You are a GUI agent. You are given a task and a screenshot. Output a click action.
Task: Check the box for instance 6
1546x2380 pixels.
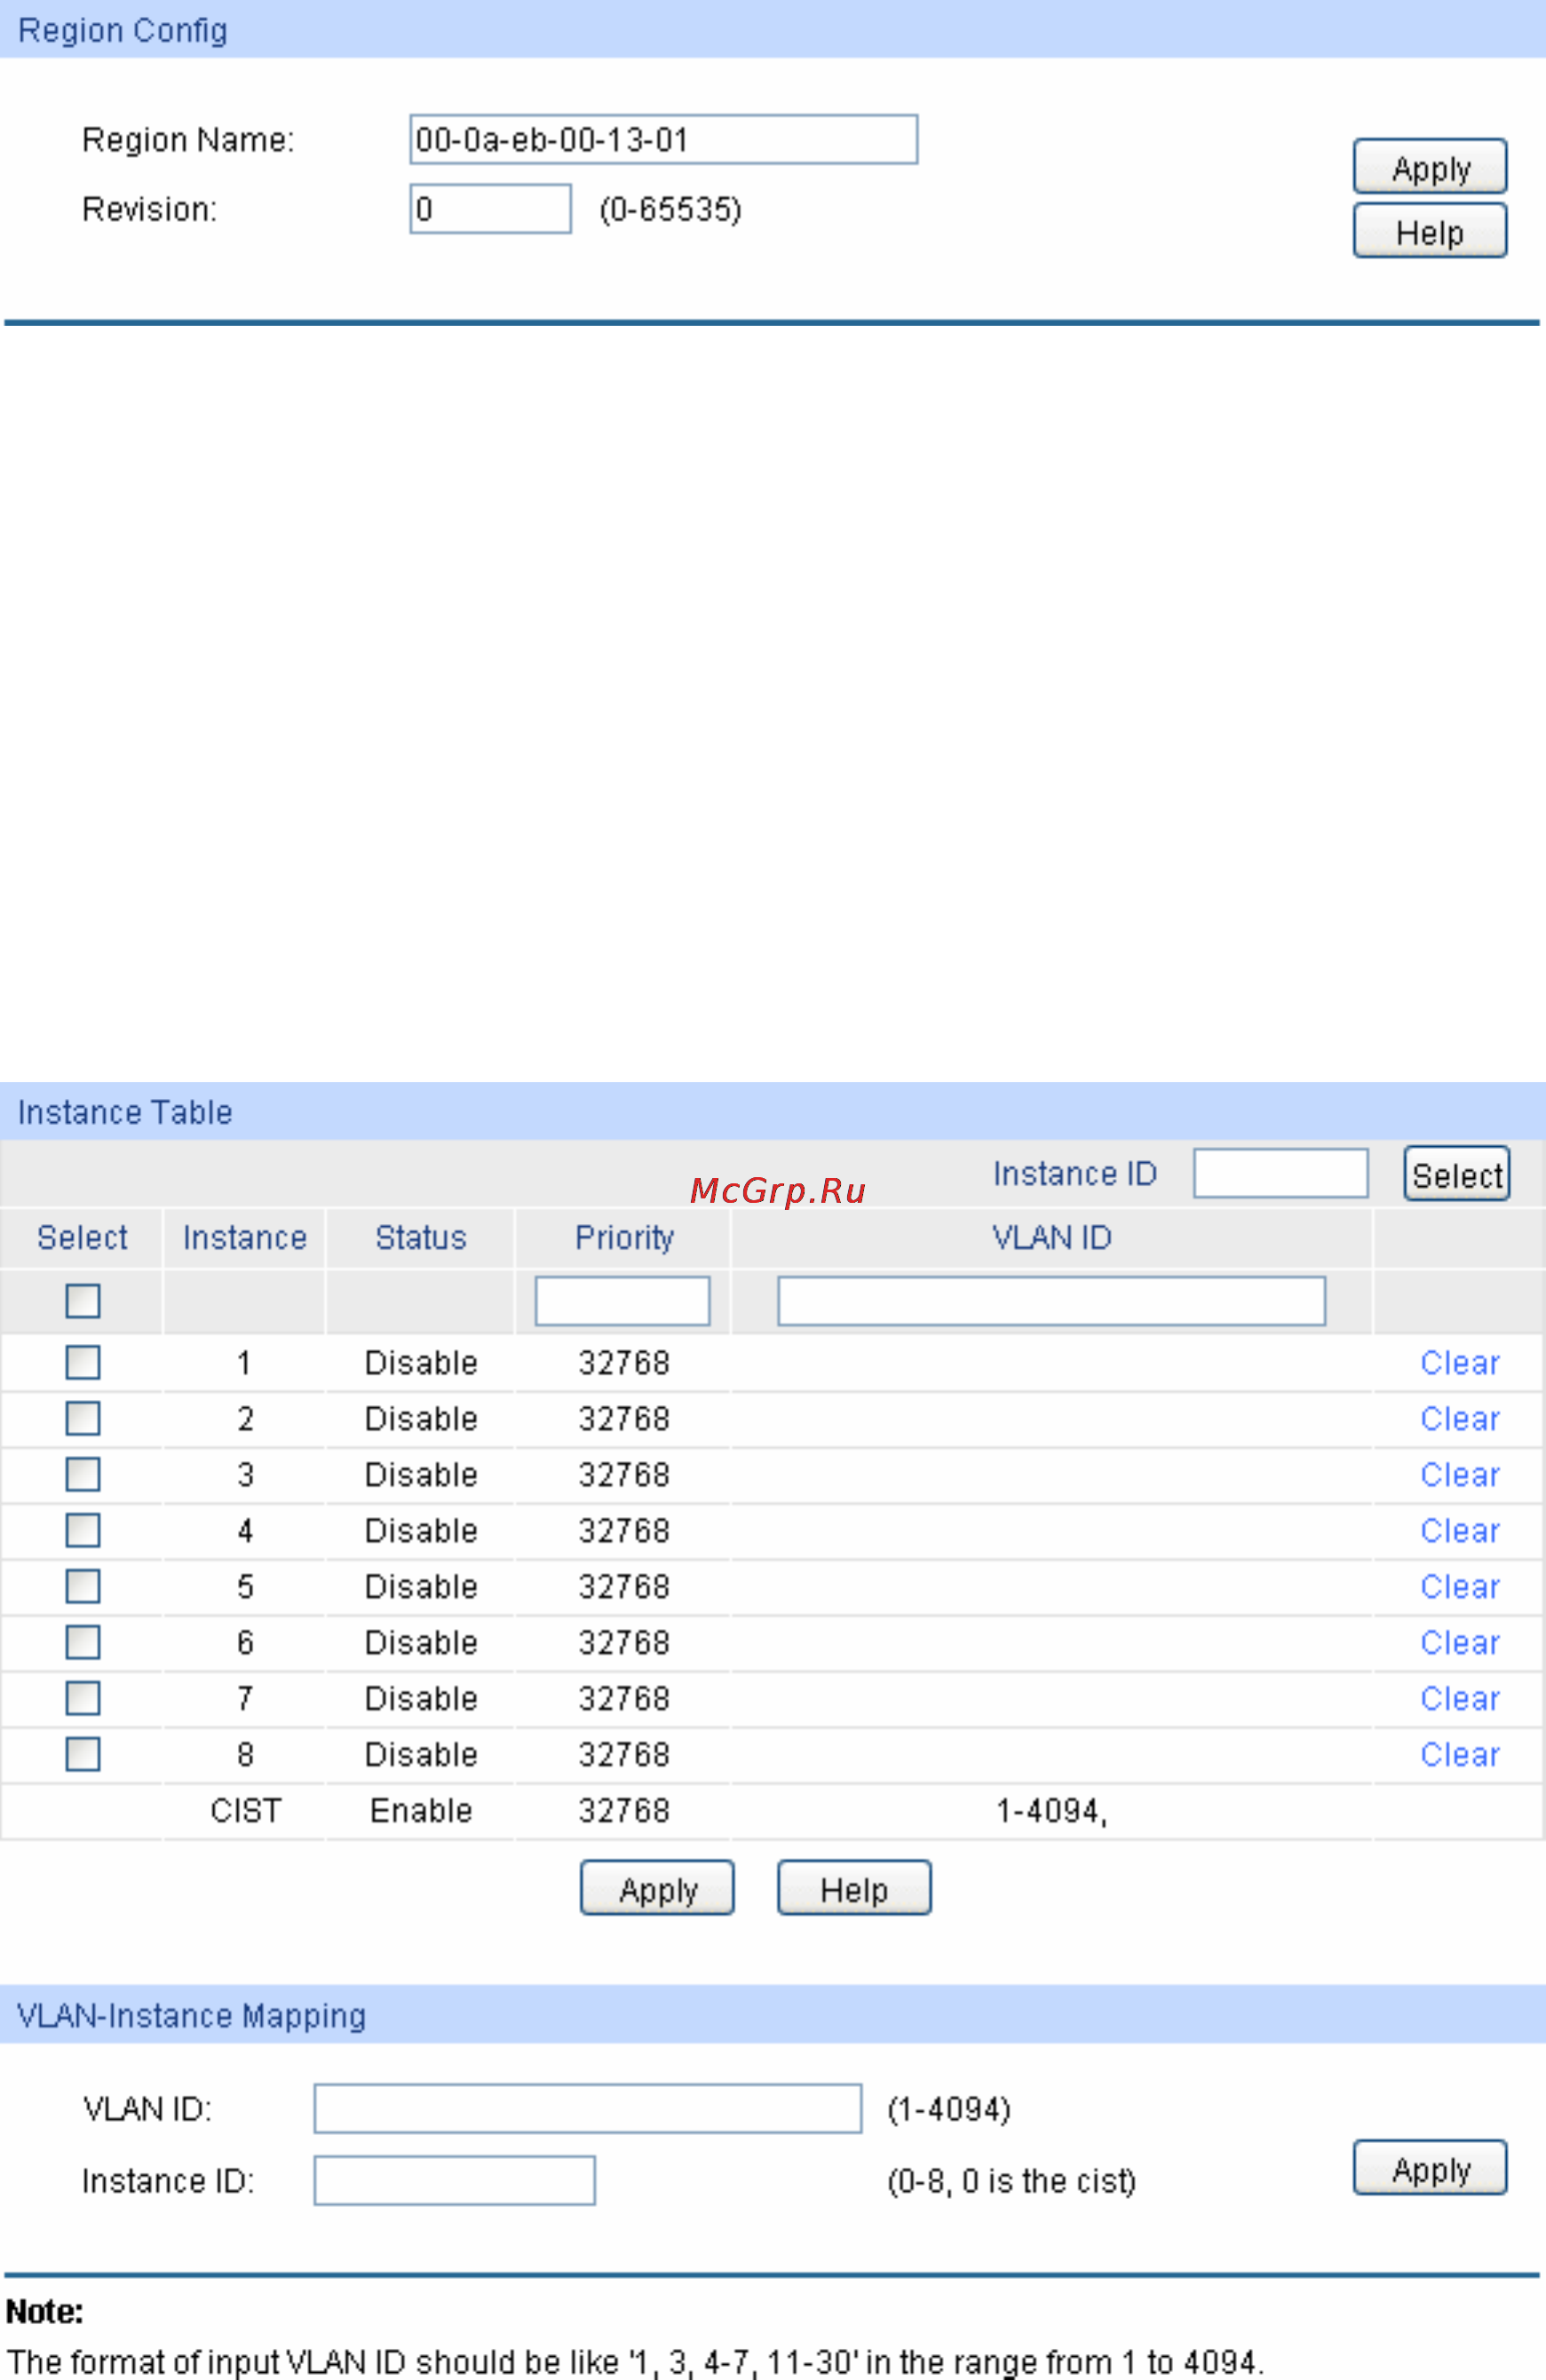click(83, 1642)
